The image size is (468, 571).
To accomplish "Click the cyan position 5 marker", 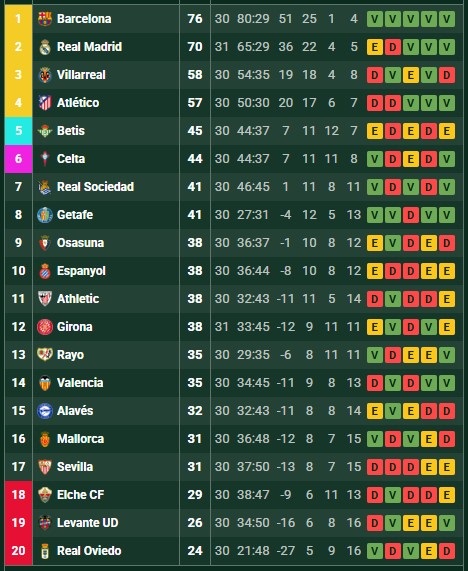I will point(19,131).
